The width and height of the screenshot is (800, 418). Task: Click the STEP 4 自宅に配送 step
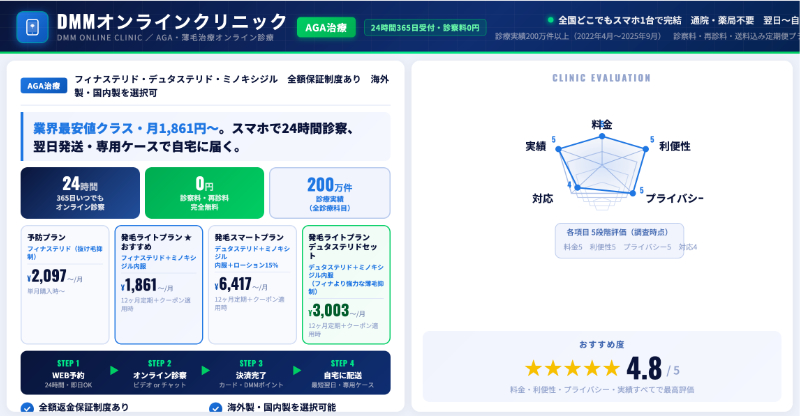coord(345,370)
